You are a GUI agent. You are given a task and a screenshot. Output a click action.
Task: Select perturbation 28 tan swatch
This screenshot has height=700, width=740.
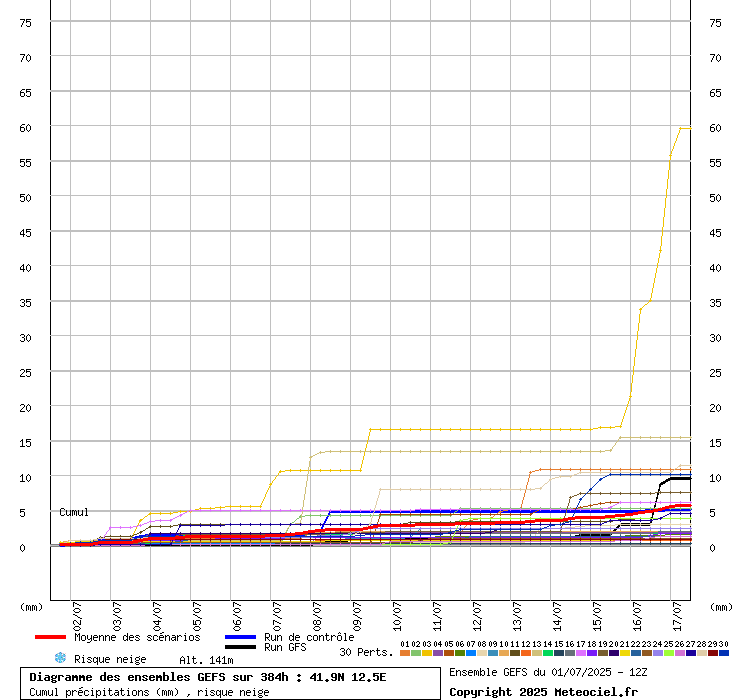(x=701, y=653)
